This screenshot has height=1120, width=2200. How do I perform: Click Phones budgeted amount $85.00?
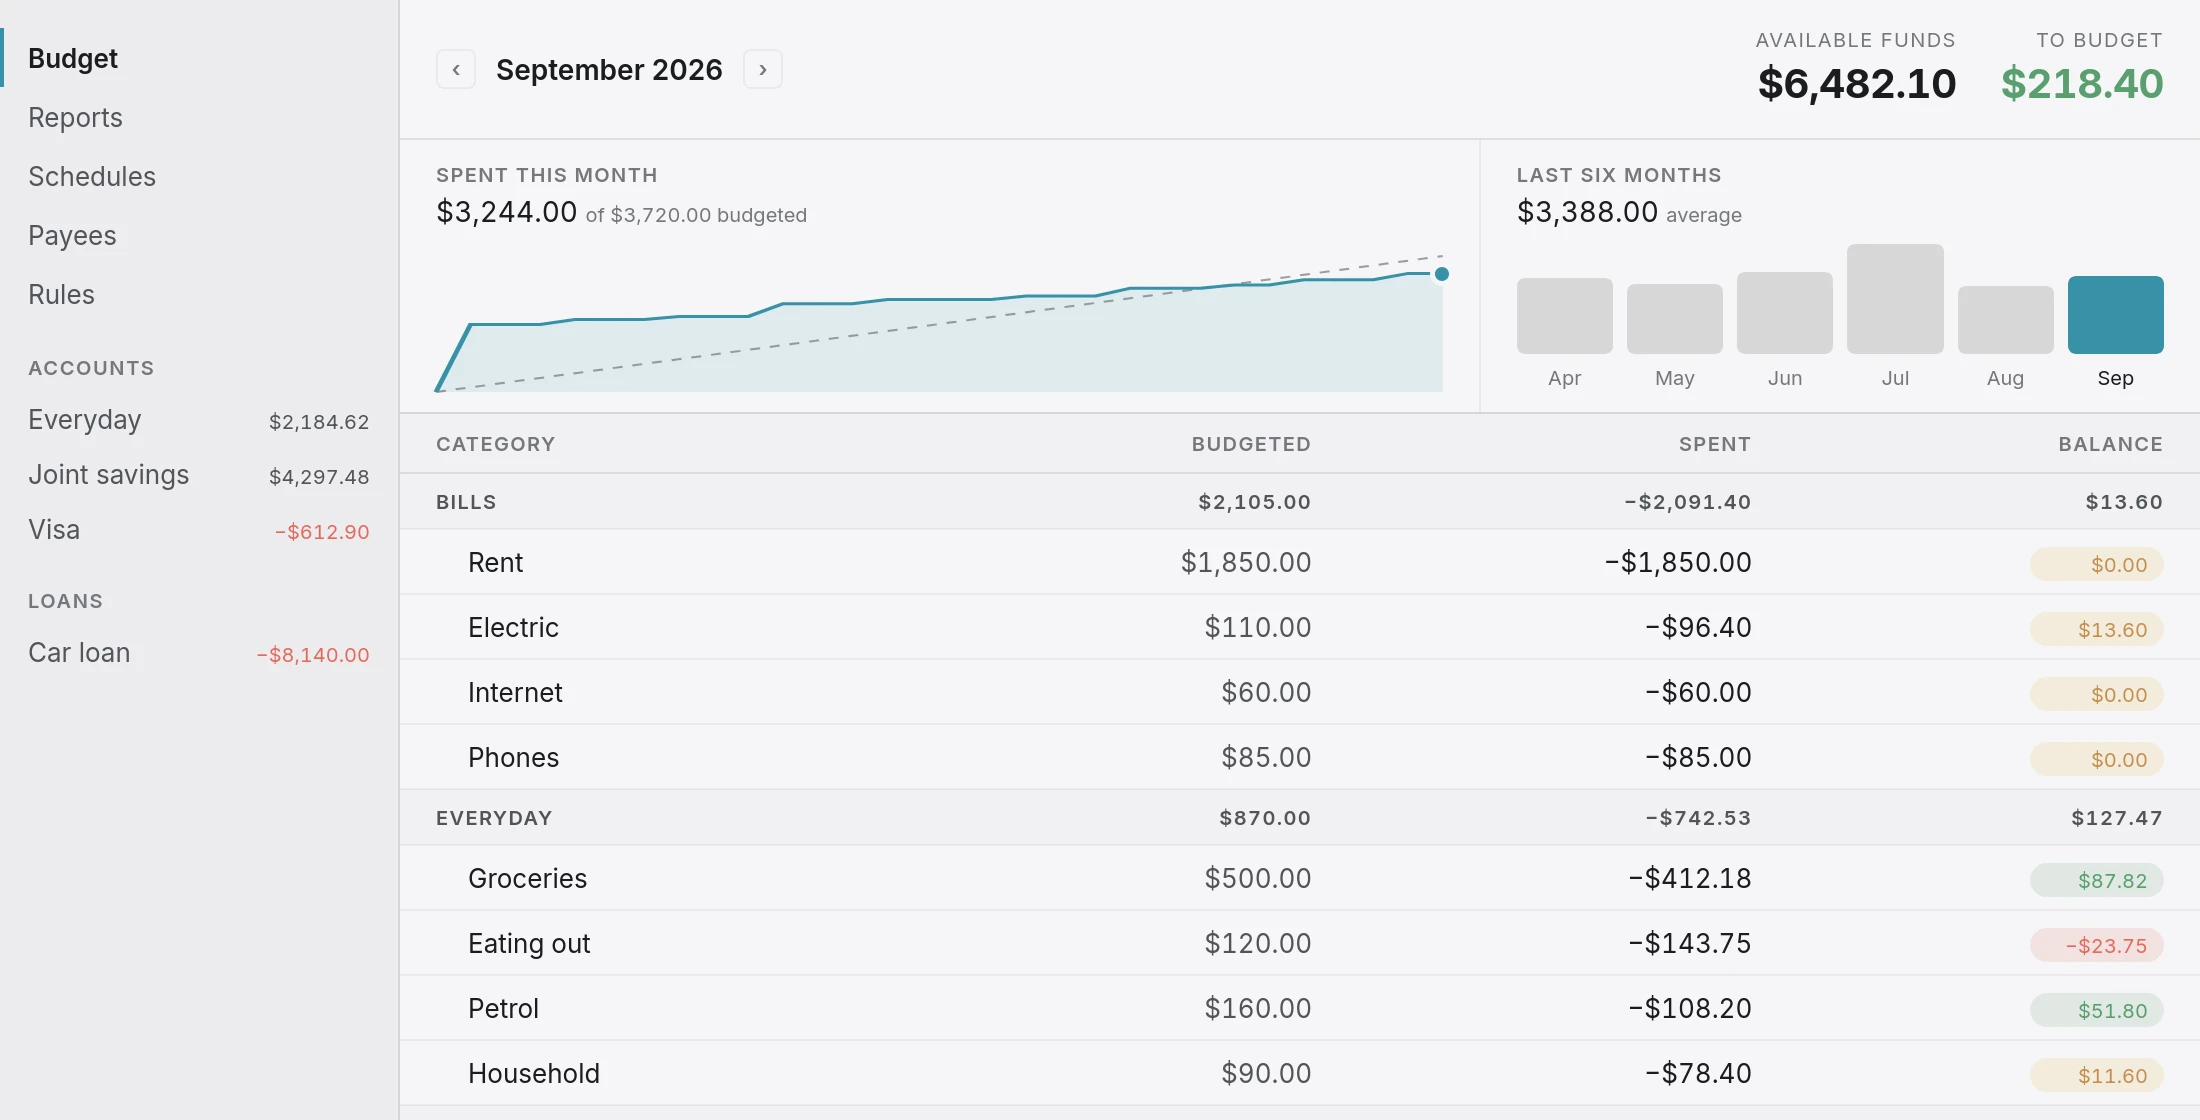(1266, 757)
